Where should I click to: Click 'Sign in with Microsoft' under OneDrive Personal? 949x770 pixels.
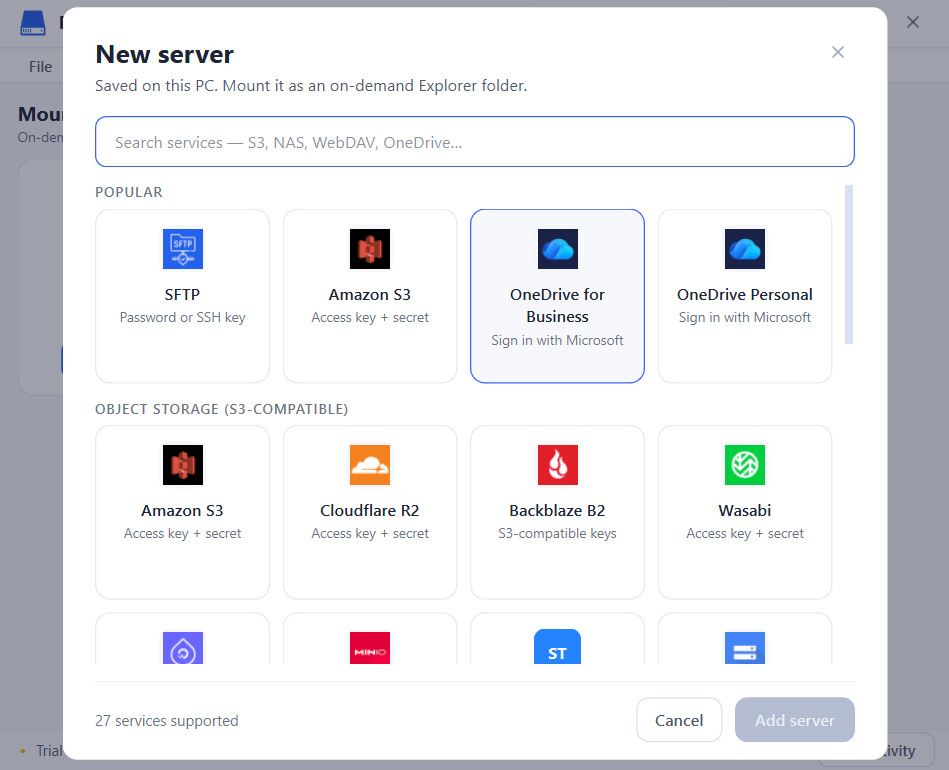(x=744, y=317)
